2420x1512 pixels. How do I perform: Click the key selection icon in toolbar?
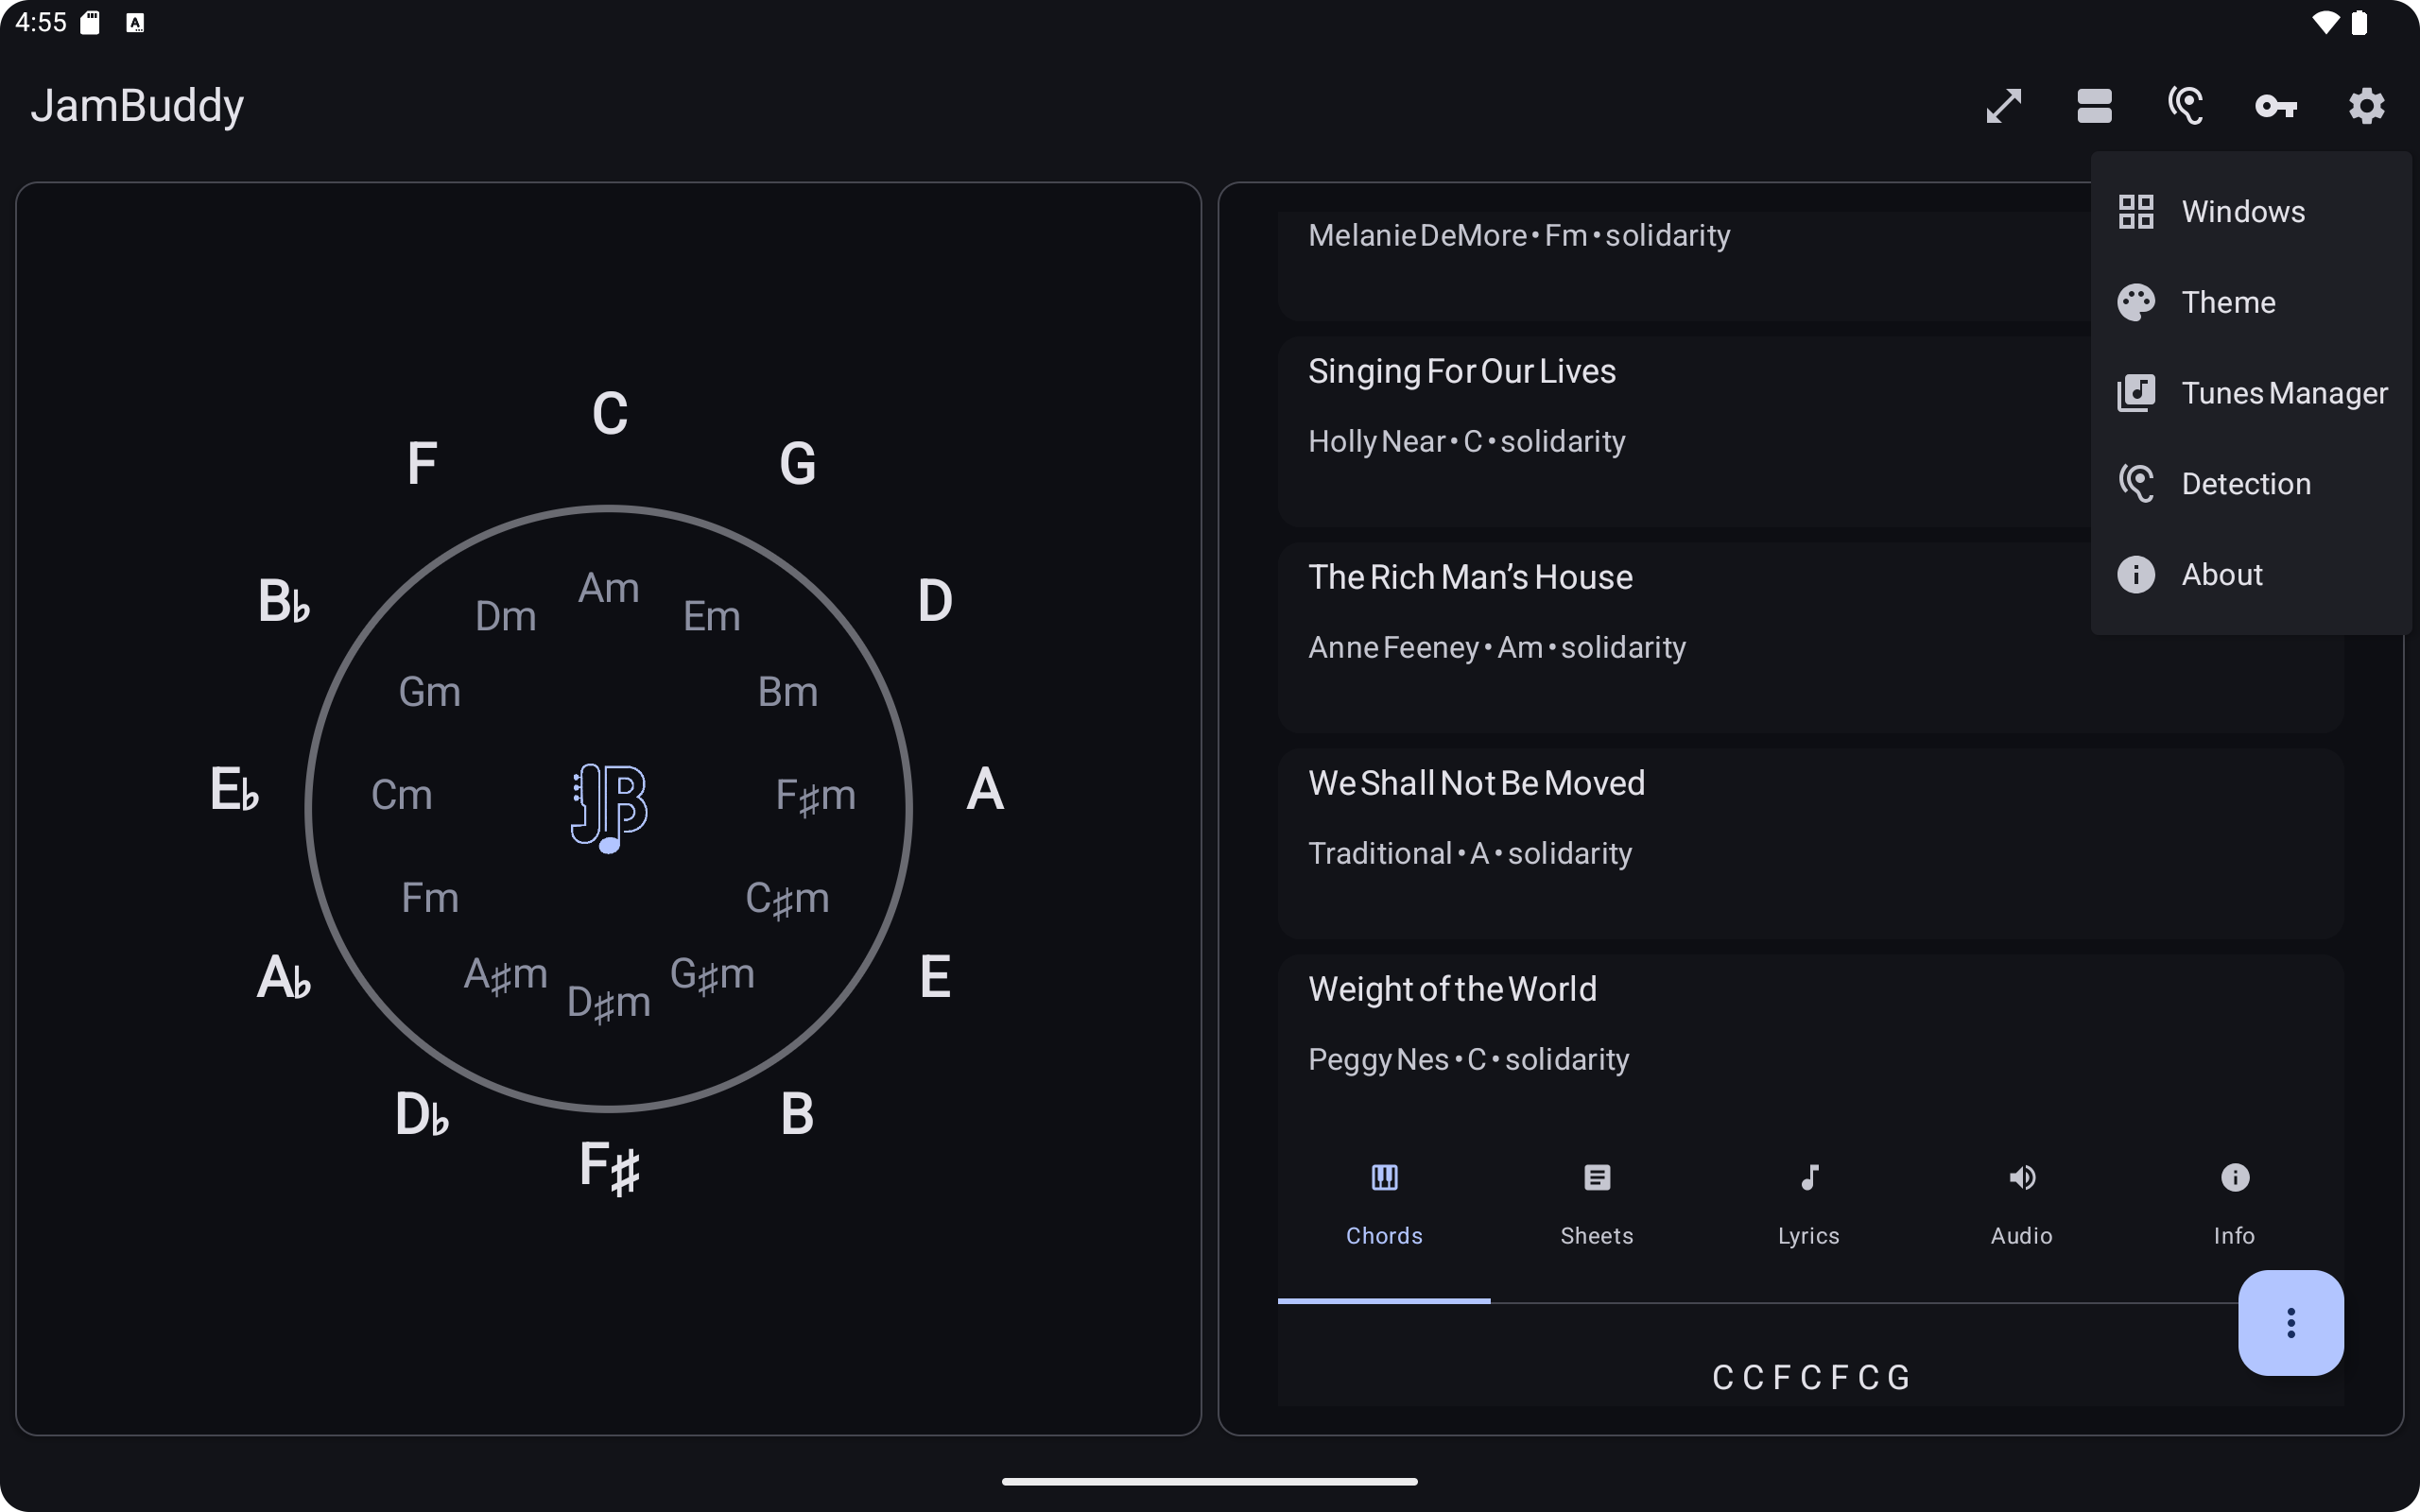[x=2275, y=105]
